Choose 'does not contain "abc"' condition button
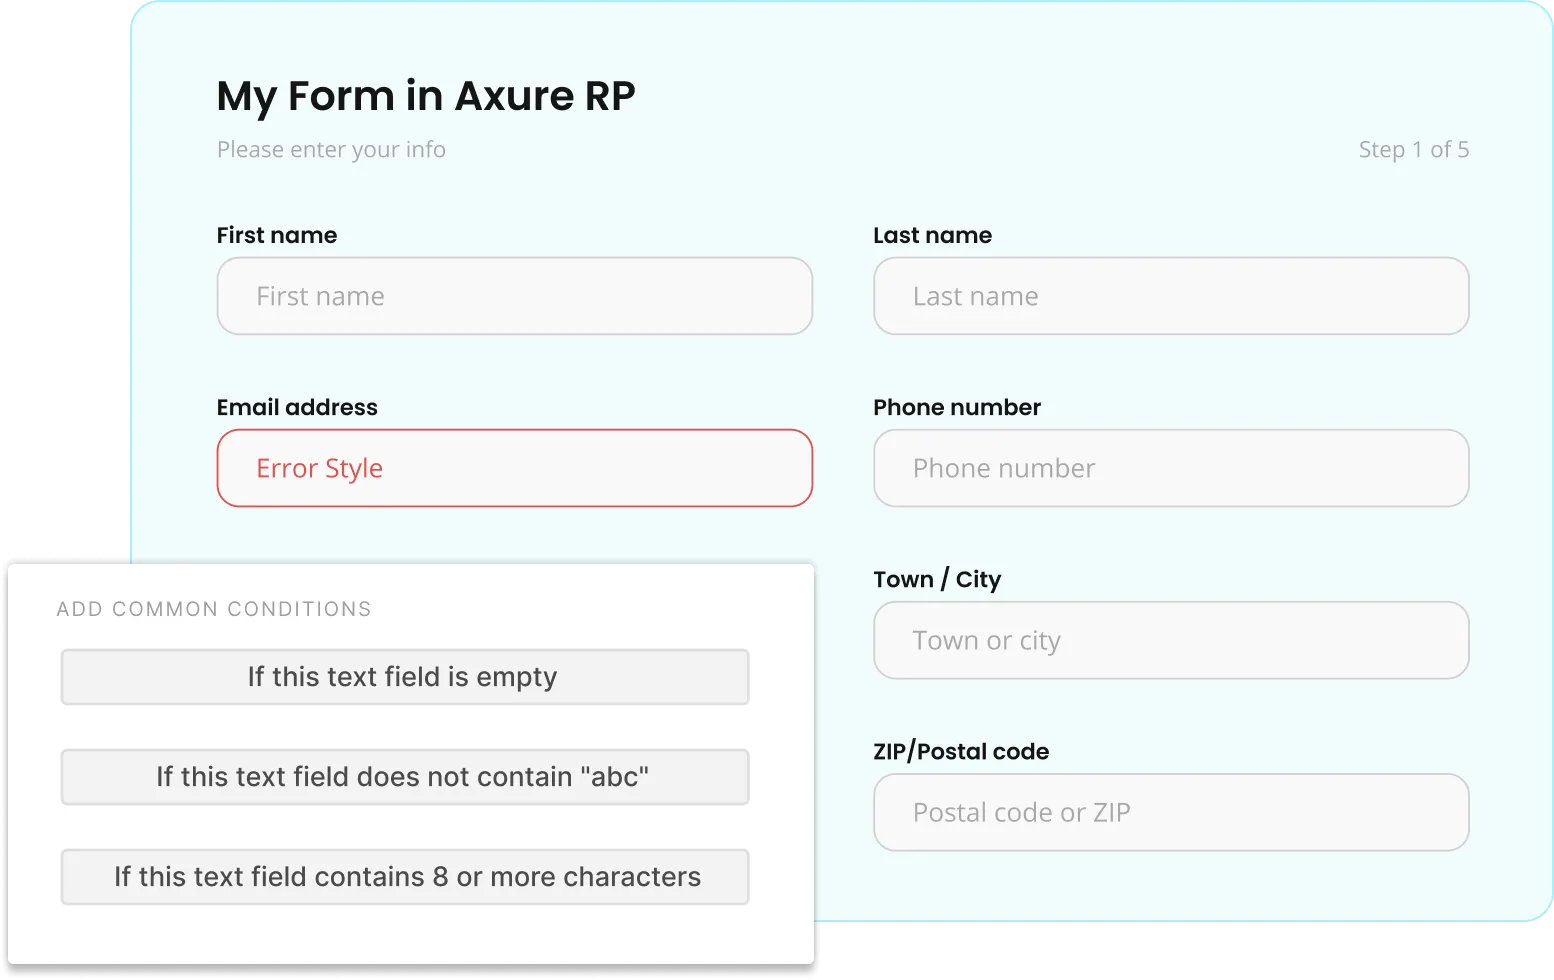 pyautogui.click(x=404, y=777)
